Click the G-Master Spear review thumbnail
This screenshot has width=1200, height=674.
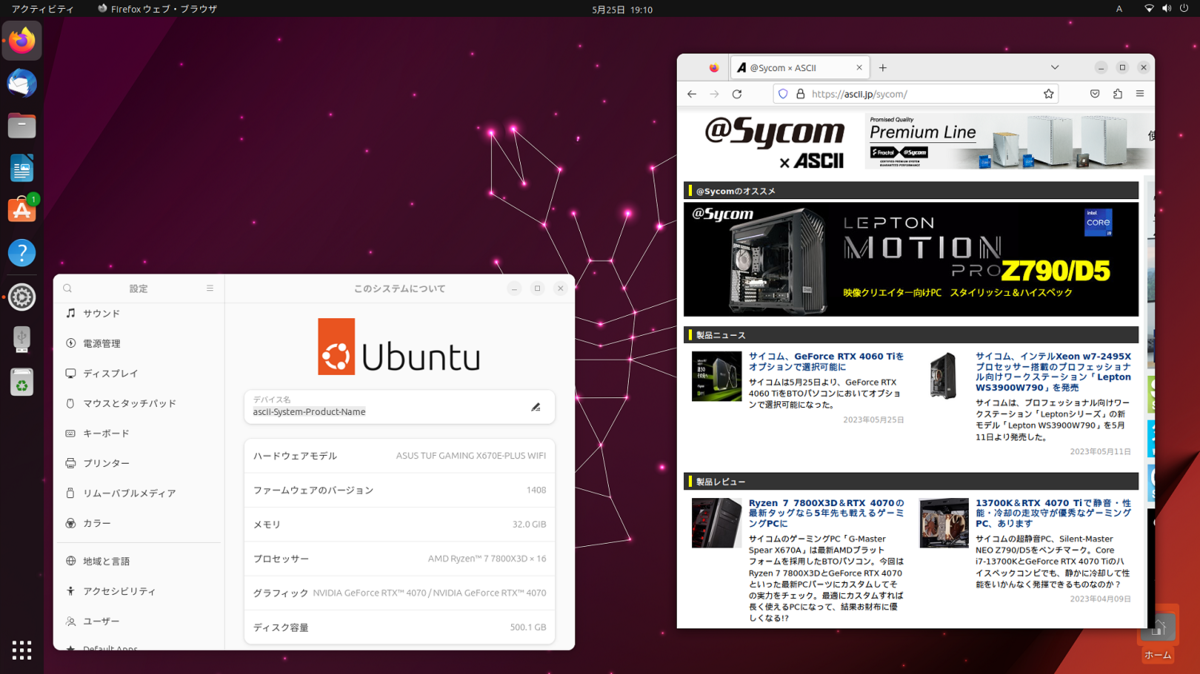716,523
